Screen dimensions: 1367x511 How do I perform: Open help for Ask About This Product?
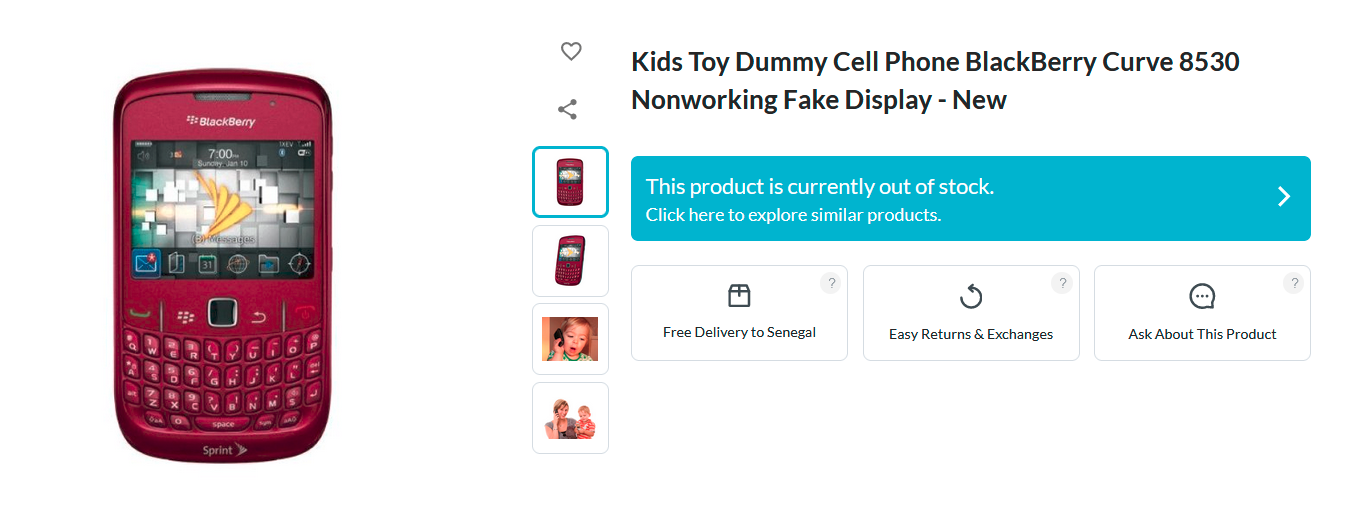tap(1294, 283)
